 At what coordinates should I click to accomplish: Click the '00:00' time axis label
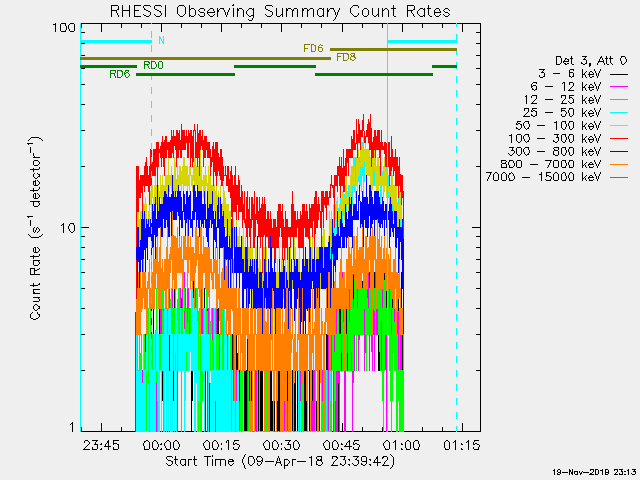click(161, 445)
